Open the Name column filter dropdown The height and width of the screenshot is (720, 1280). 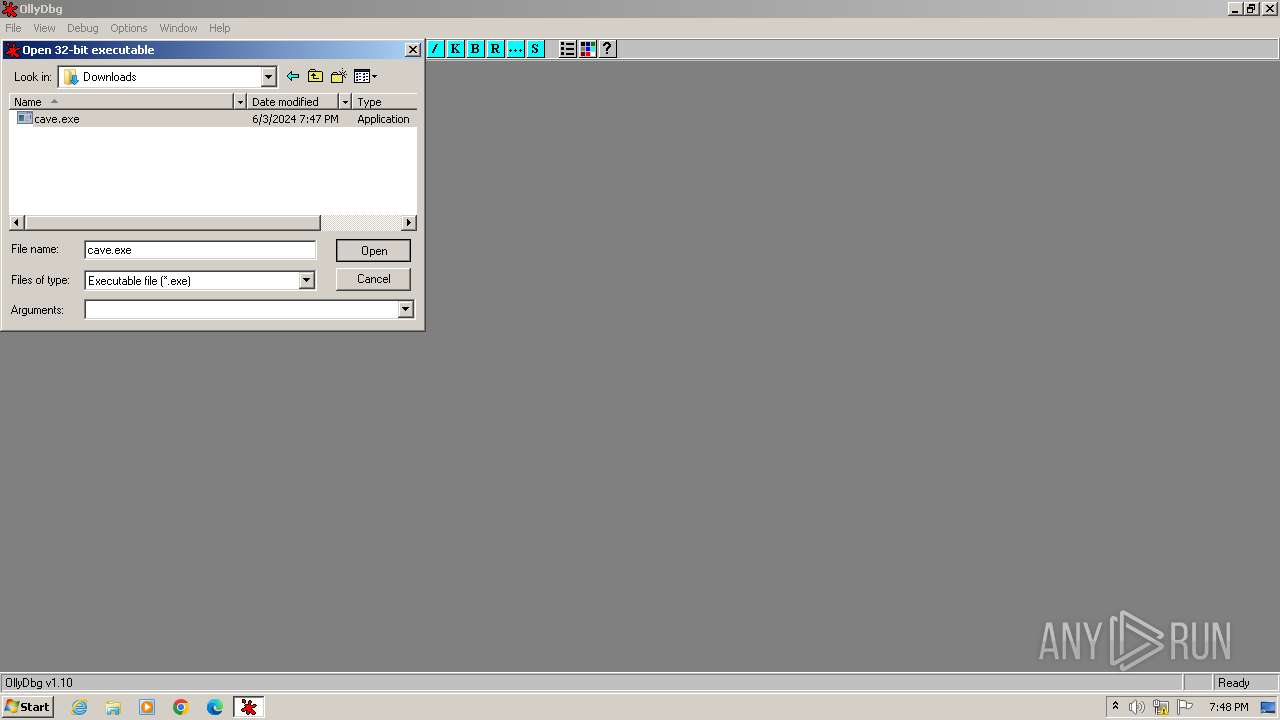point(240,102)
